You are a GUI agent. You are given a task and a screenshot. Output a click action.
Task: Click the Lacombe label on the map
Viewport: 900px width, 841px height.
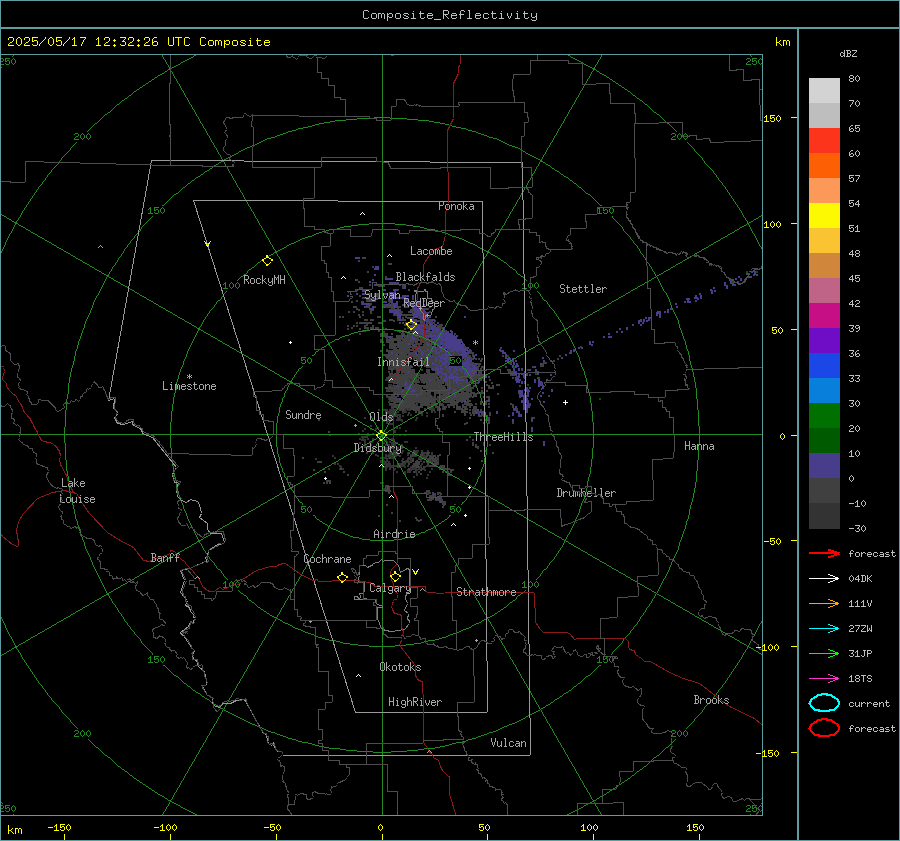pyautogui.click(x=431, y=251)
